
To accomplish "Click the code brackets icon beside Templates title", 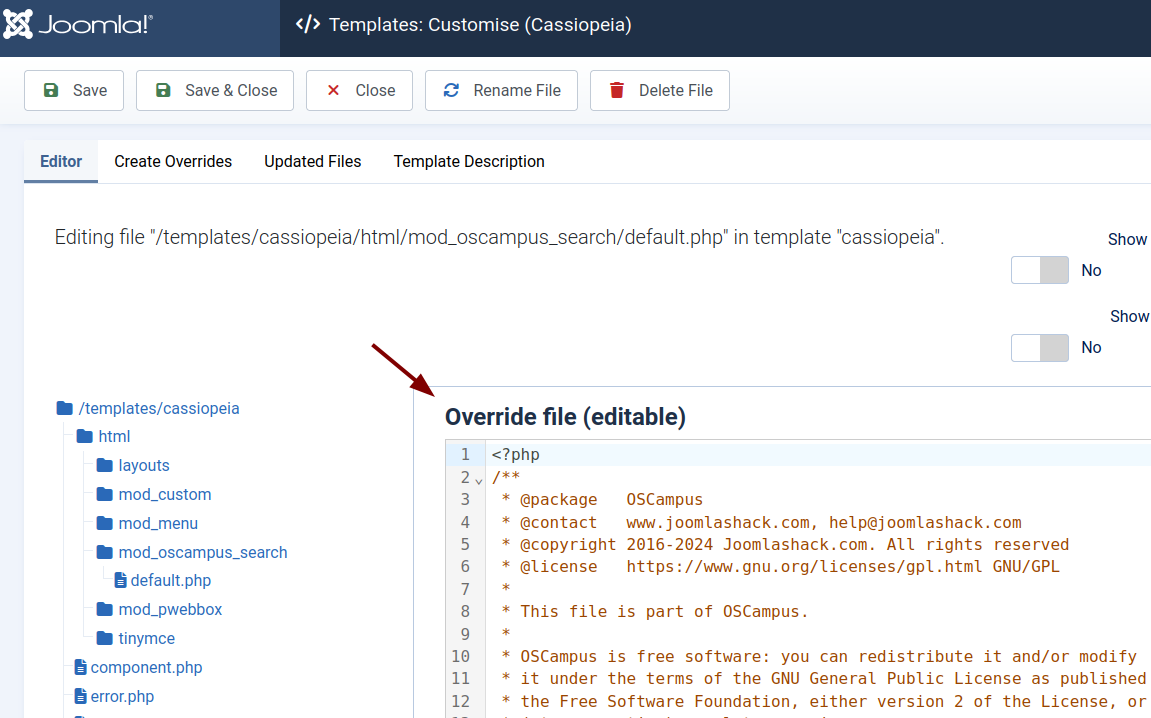I will [308, 24].
